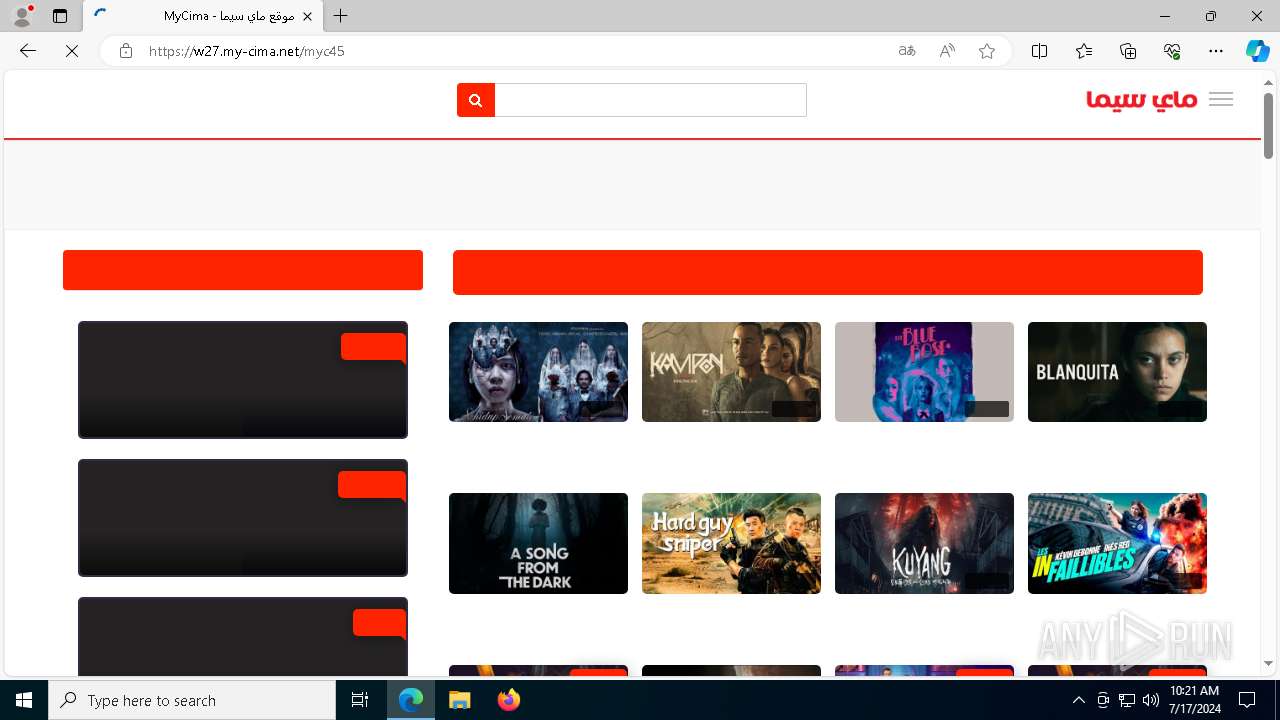
Task: Click the taskbar search box
Action: (x=192, y=700)
